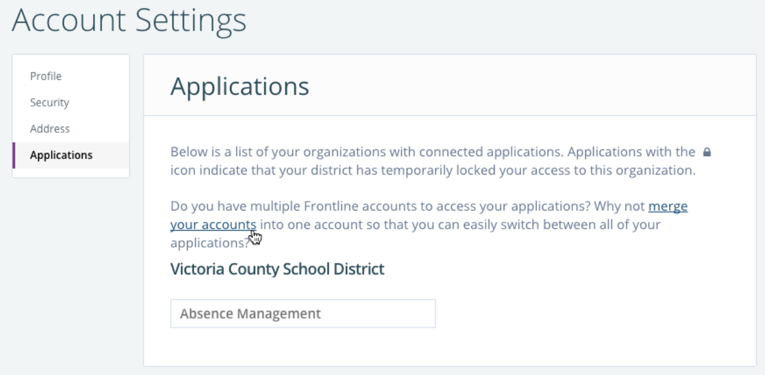765x375 pixels.
Task: Click the text "icon indicate that your district"
Action: click(x=262, y=171)
